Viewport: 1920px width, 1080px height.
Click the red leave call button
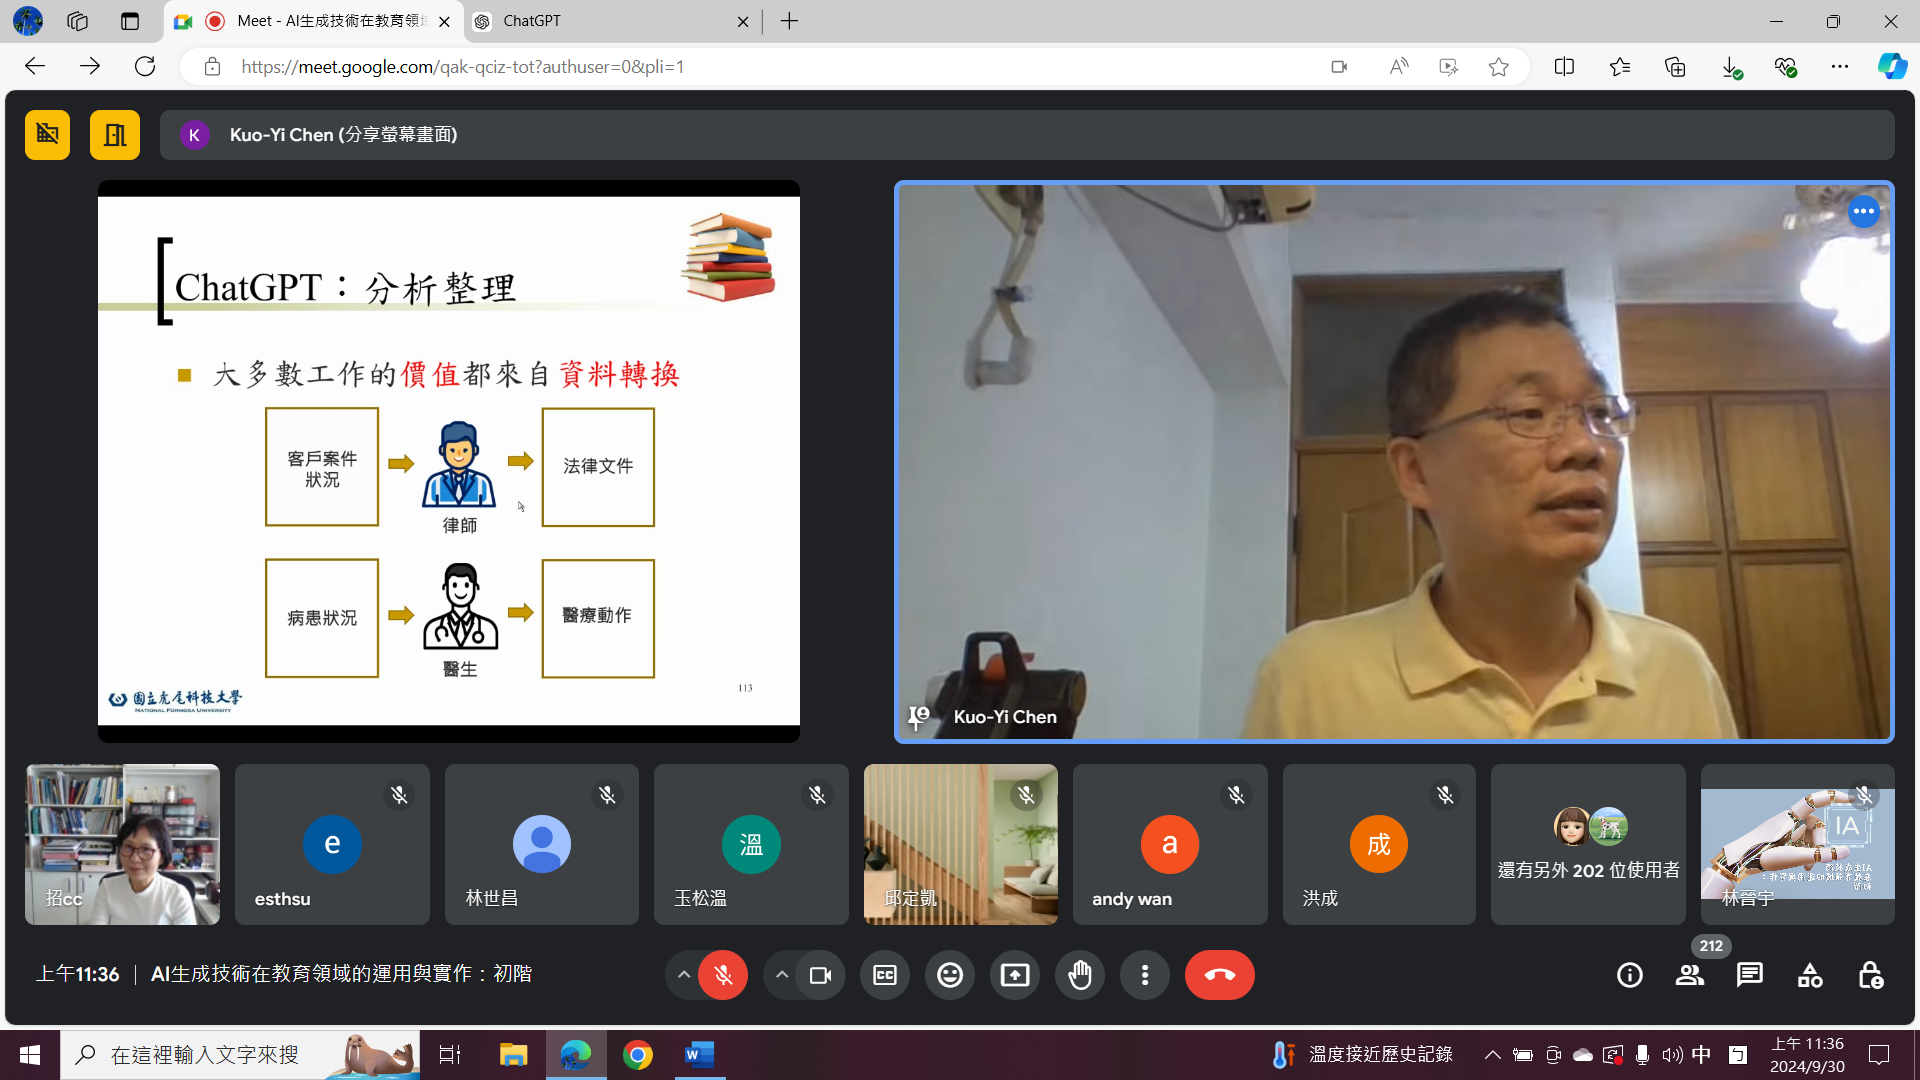[1220, 975]
